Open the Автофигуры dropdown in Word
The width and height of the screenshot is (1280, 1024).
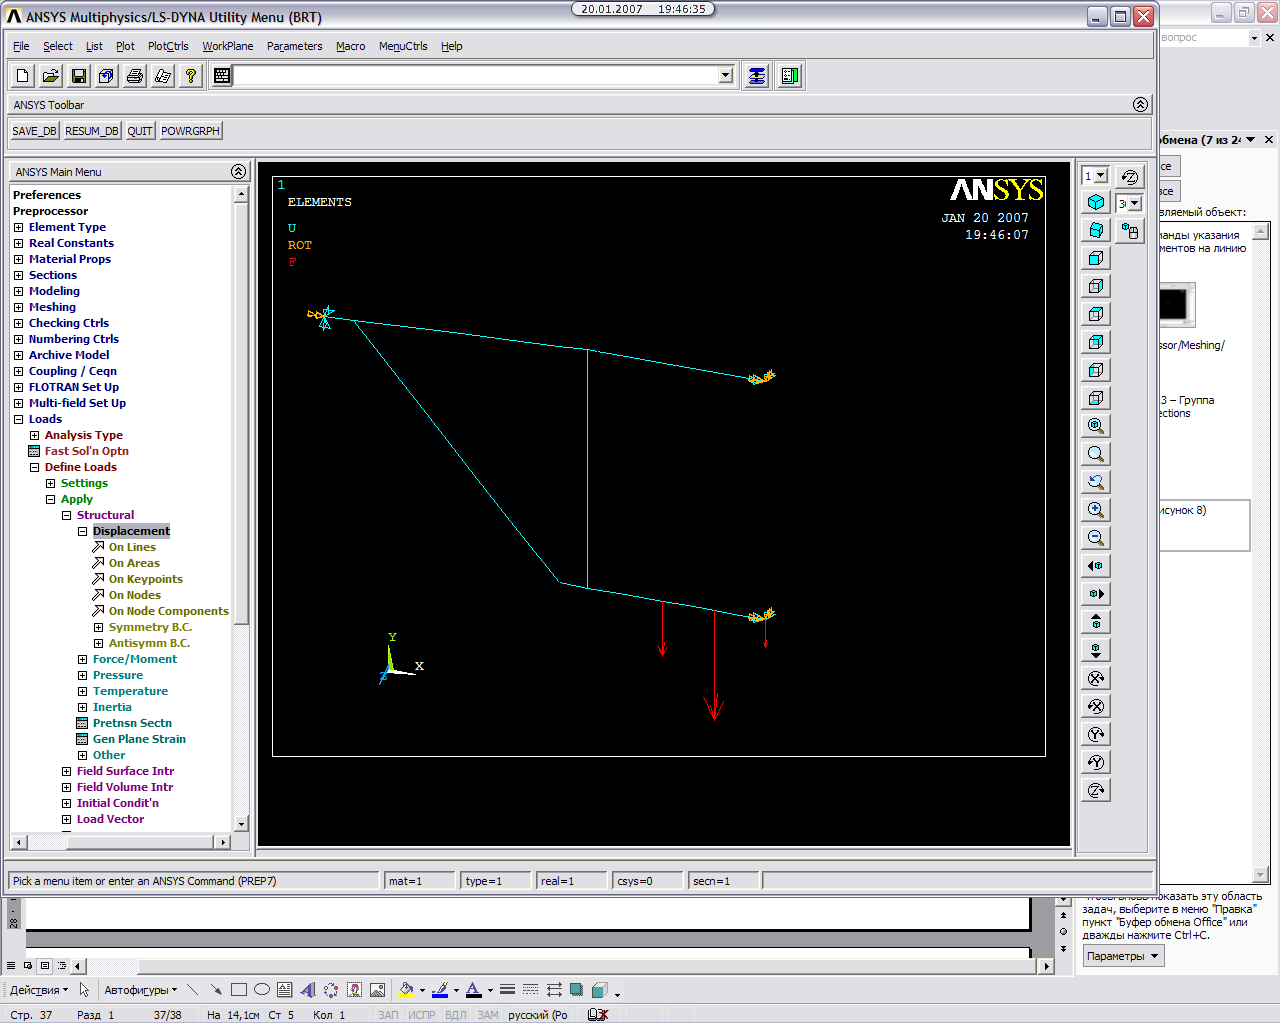click(x=140, y=990)
